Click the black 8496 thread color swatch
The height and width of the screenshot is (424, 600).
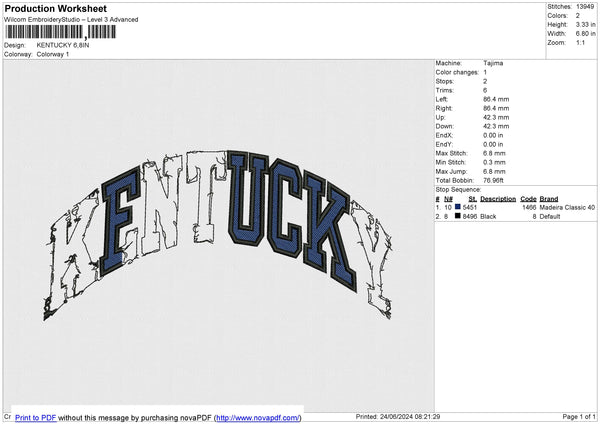458,216
